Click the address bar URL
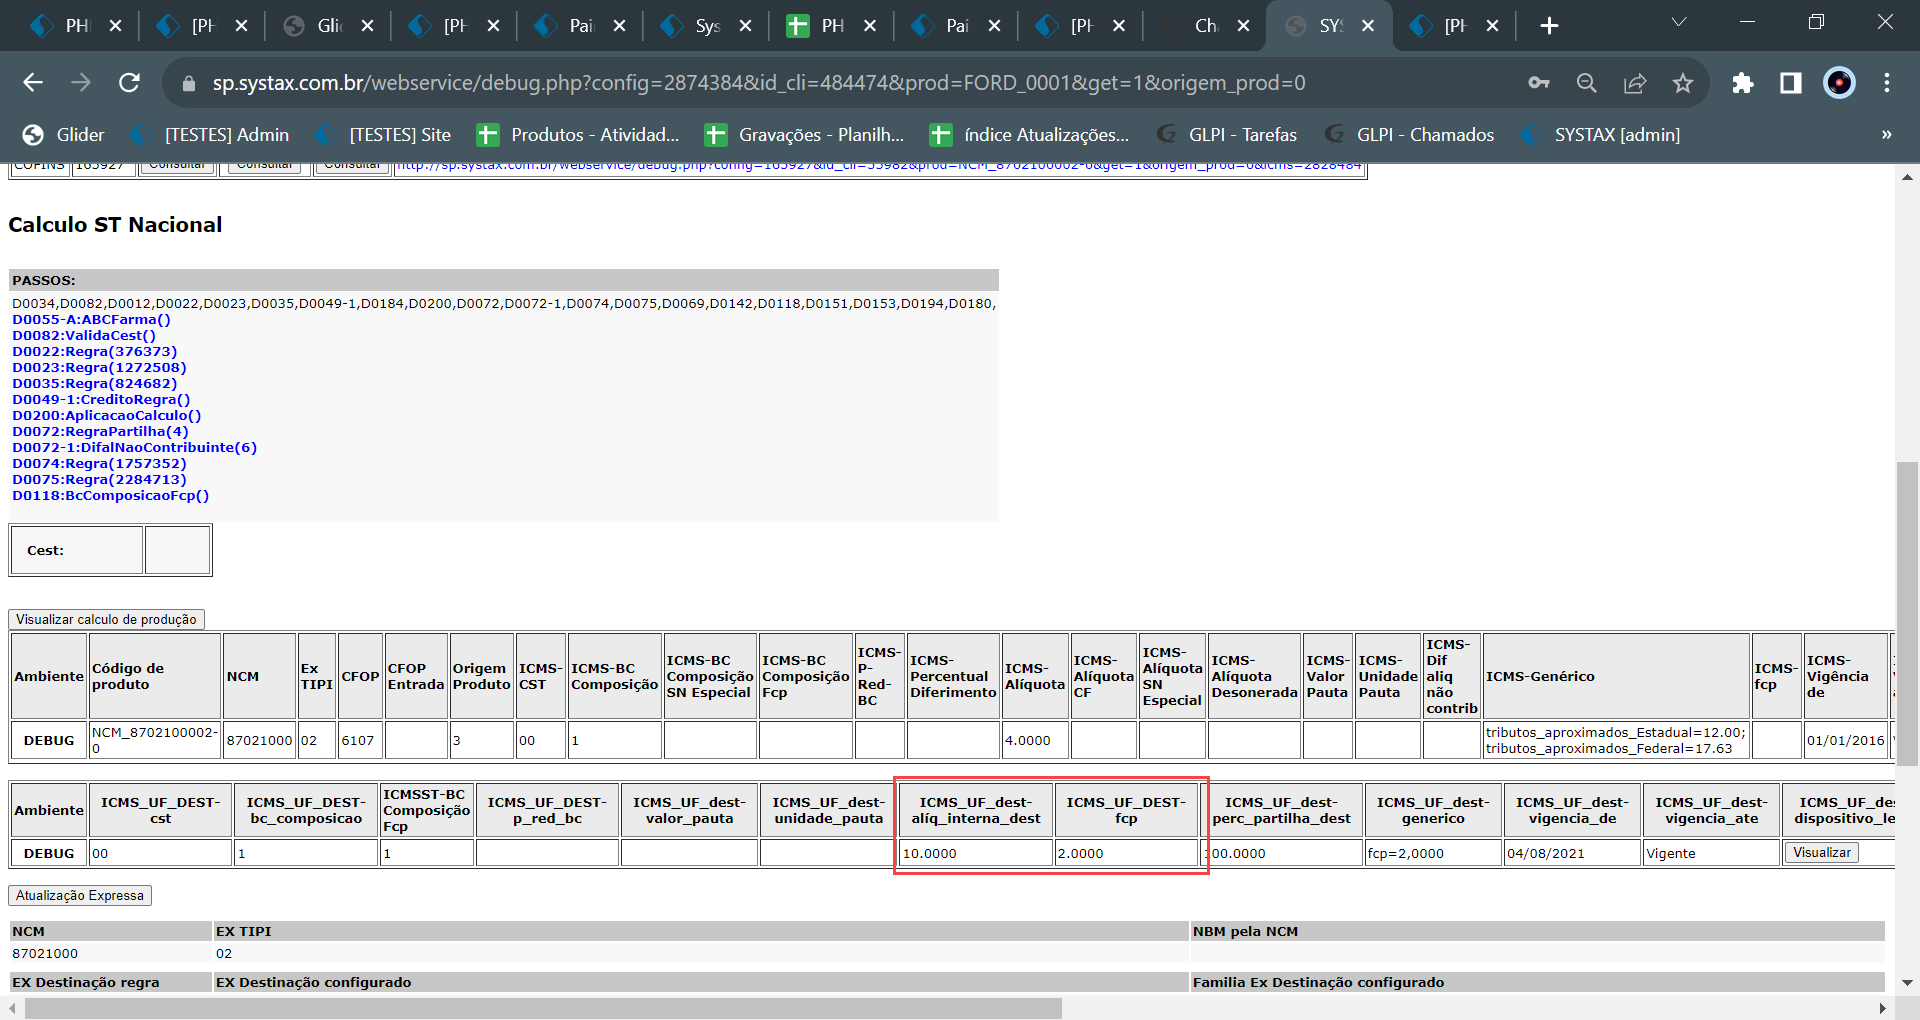Viewport: 1920px width, 1020px height. click(758, 83)
